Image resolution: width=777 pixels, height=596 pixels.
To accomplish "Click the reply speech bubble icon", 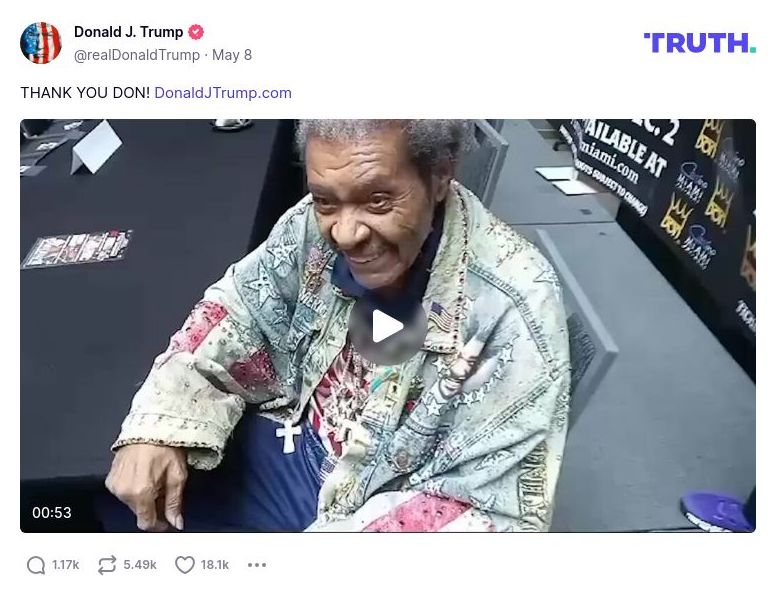I will tap(36, 565).
